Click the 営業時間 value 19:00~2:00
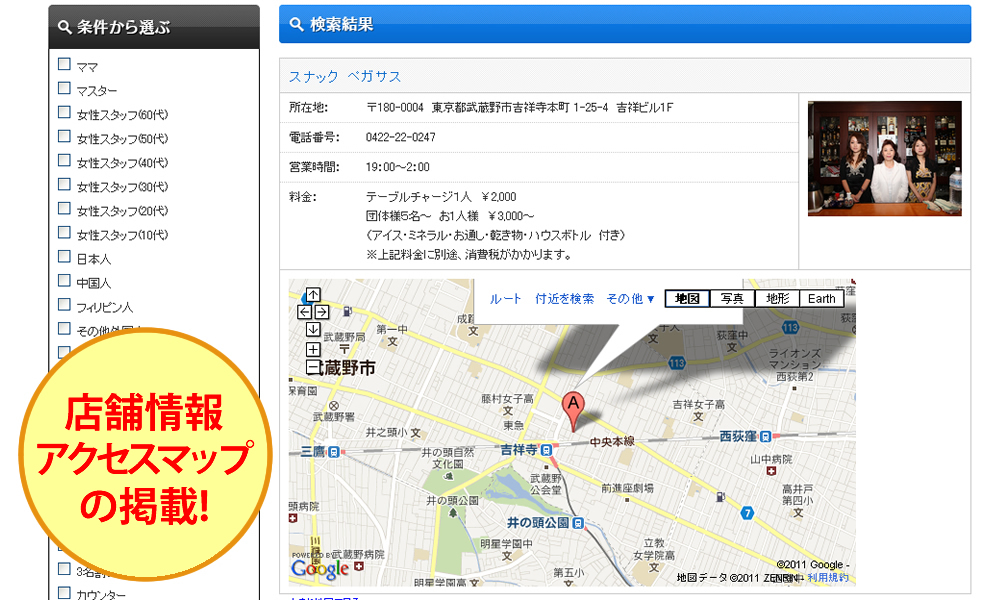Screen dimensions: 983x600 pyautogui.click(x=397, y=167)
